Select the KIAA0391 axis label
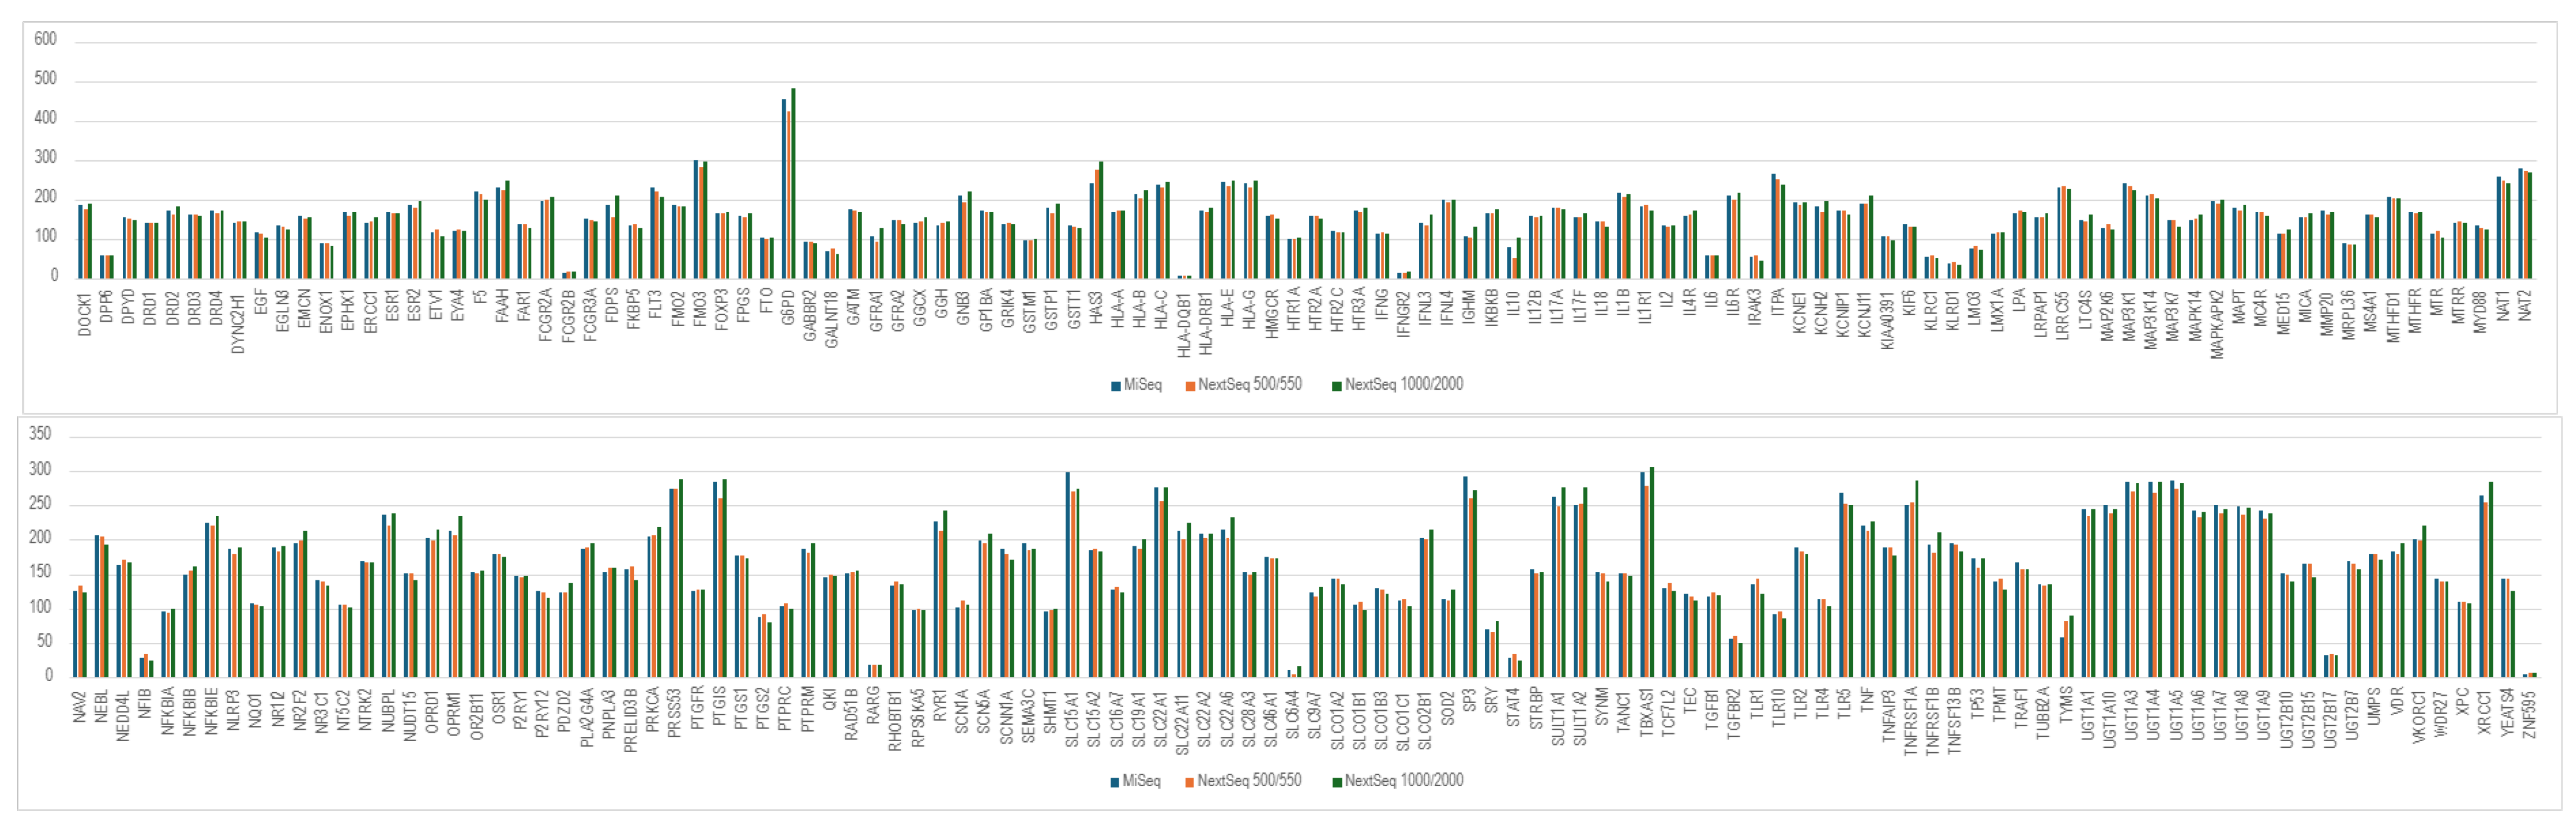Image resolution: width=2576 pixels, height=828 pixels. pyautogui.click(x=1887, y=321)
